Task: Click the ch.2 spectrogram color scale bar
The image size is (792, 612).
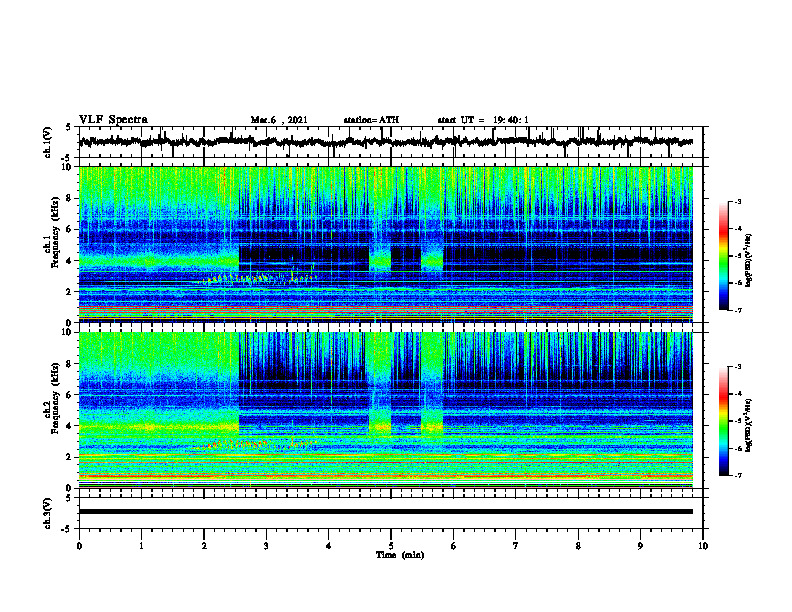Action: pos(724,421)
